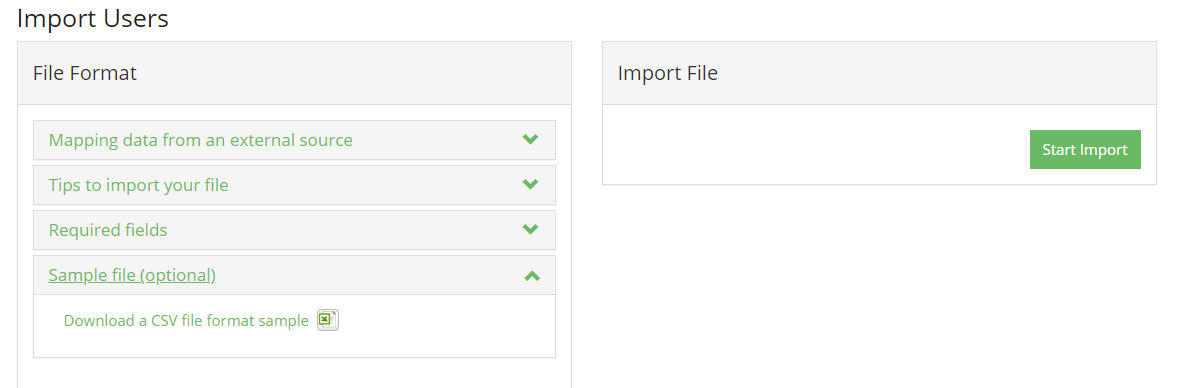Viewport: 1182px width, 388px height.
Task: Download a CSV file format sample
Action: tap(186, 321)
